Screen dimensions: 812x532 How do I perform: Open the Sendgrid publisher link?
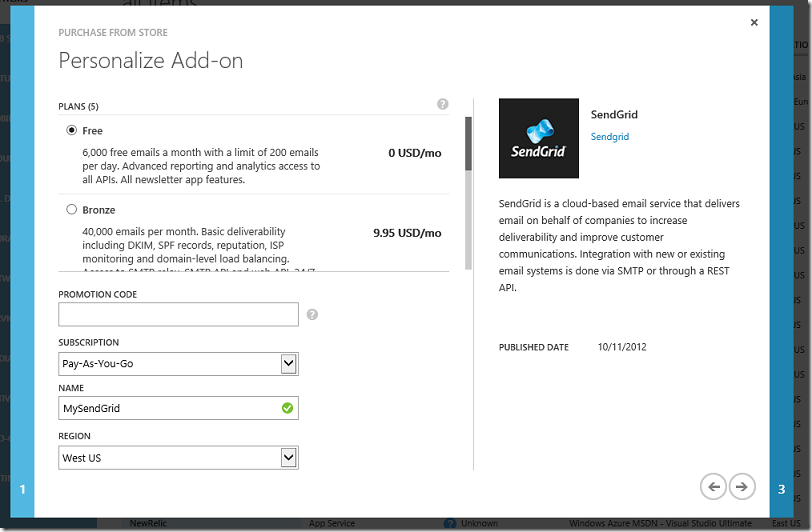coord(610,137)
